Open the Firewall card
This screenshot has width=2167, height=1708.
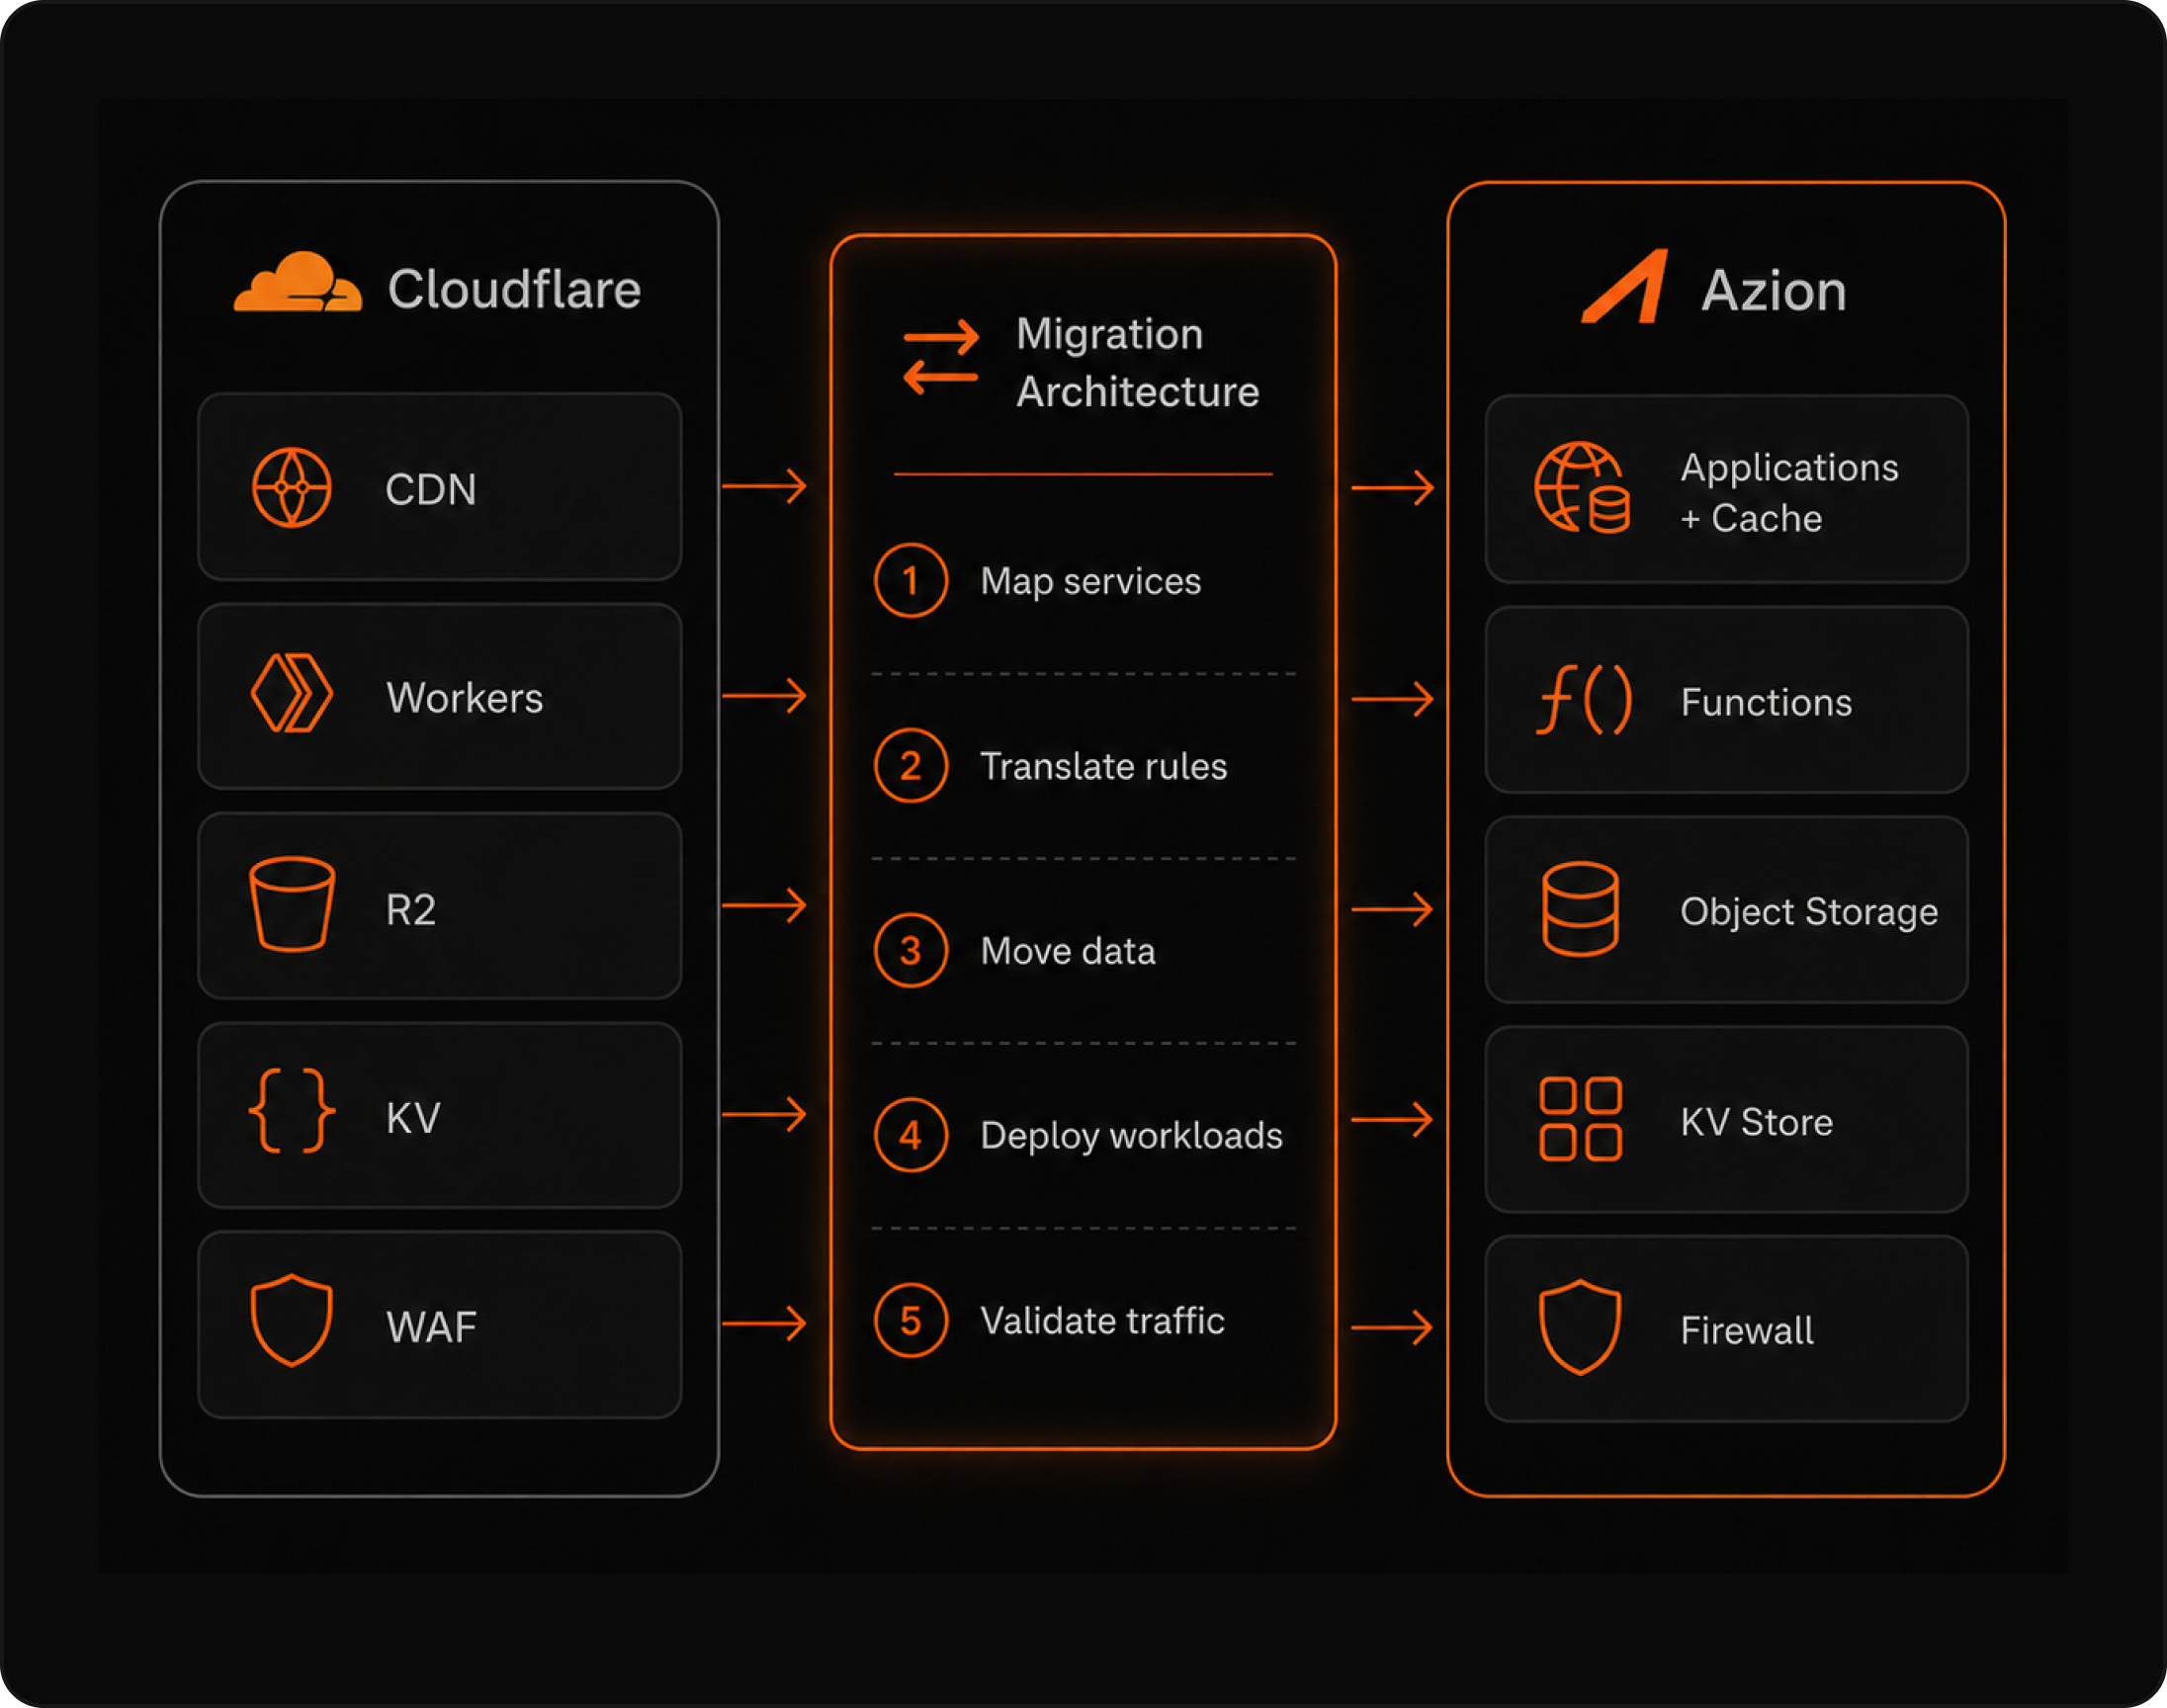1727,1329
